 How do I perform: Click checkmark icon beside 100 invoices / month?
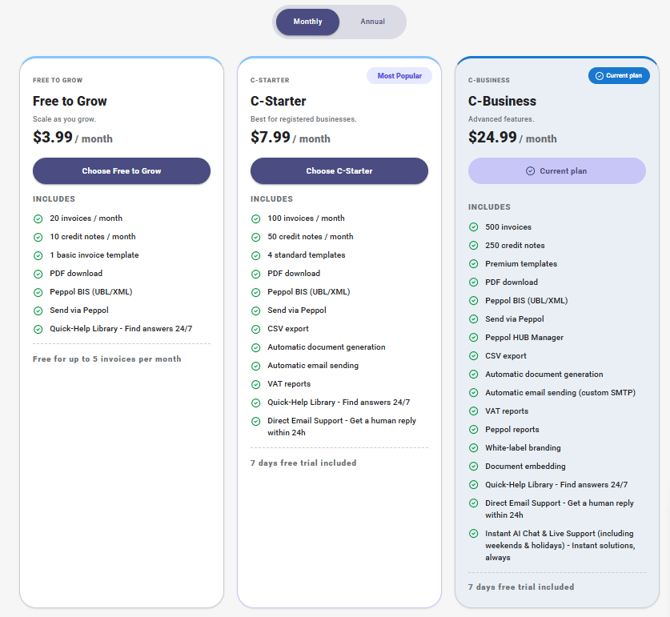(256, 218)
